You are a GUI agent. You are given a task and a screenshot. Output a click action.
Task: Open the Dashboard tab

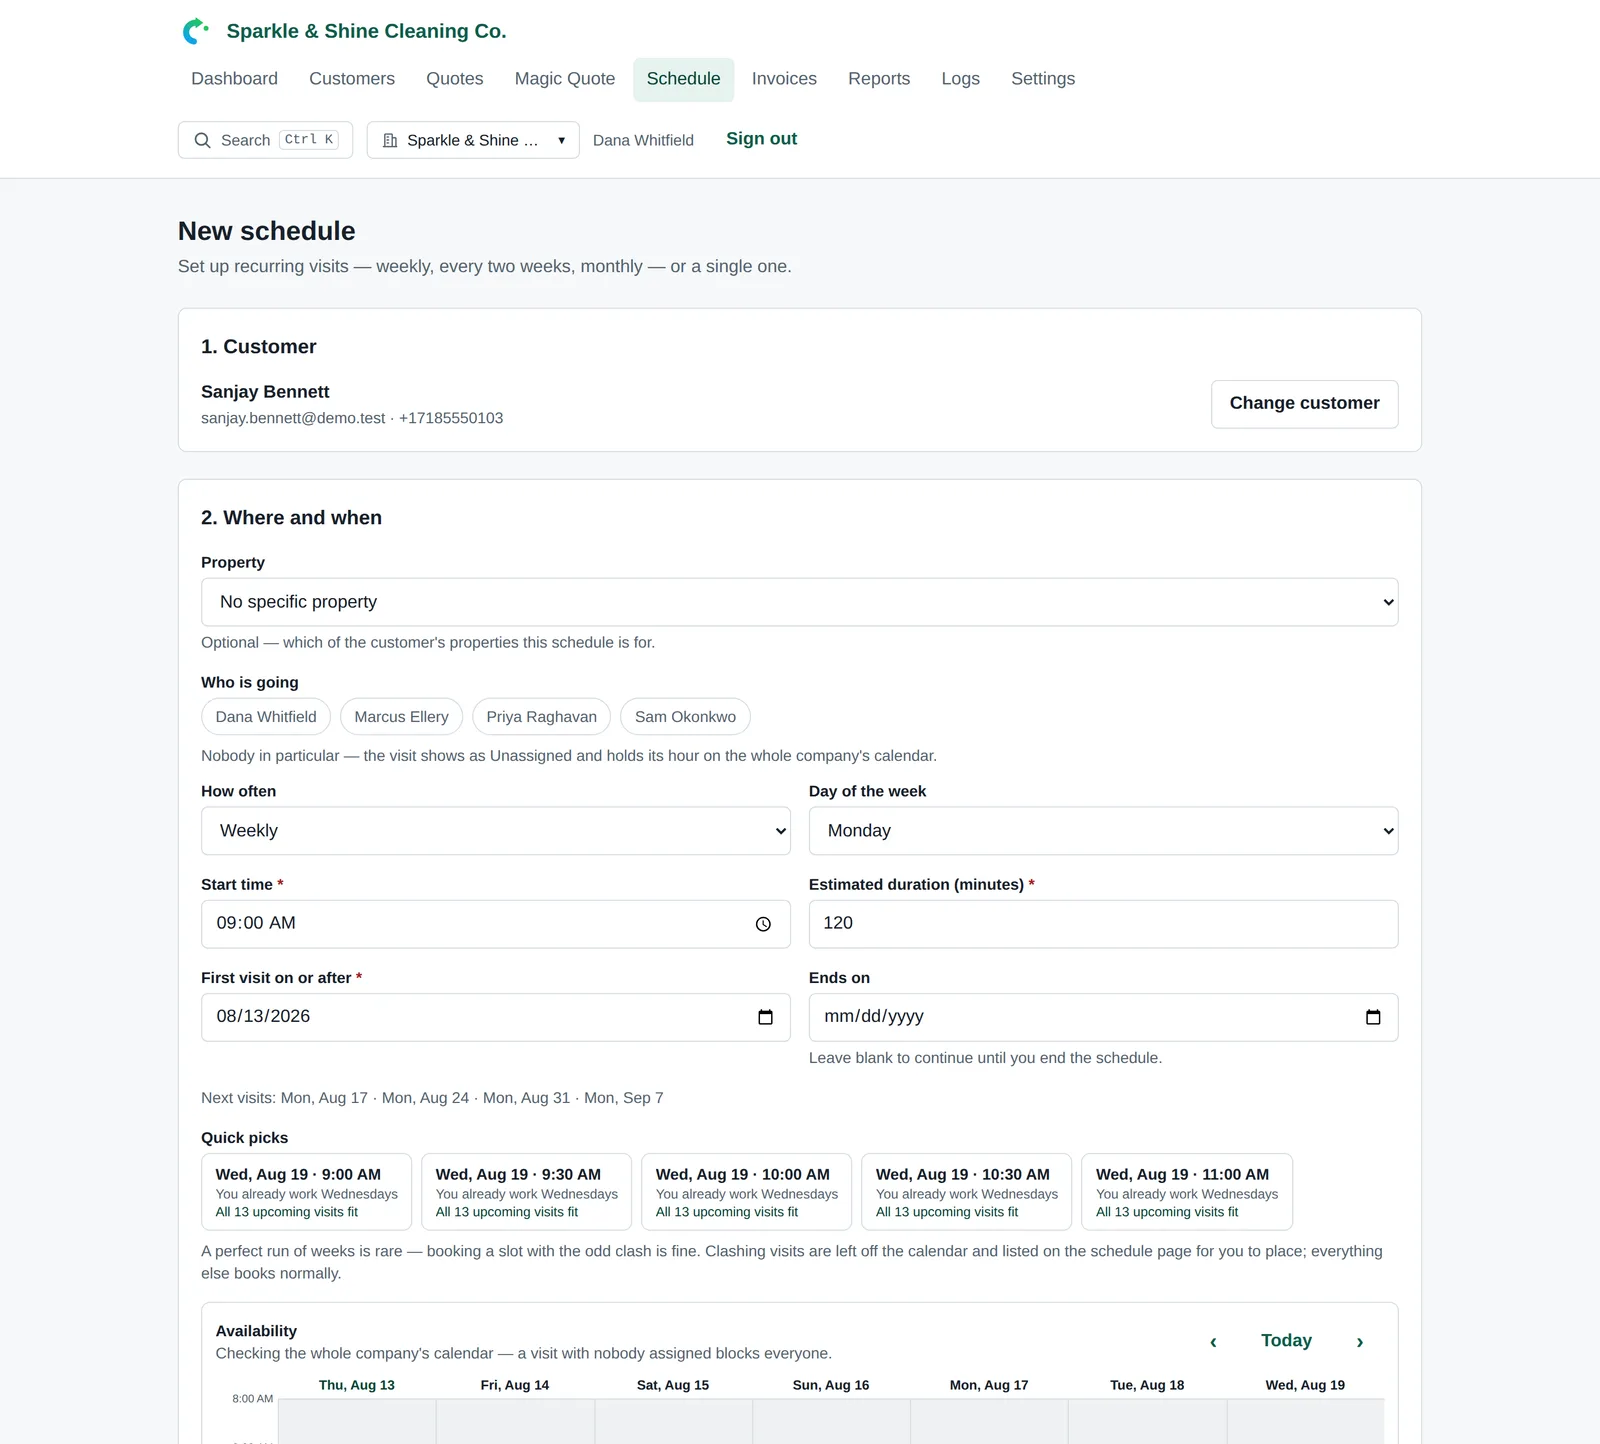(x=234, y=79)
